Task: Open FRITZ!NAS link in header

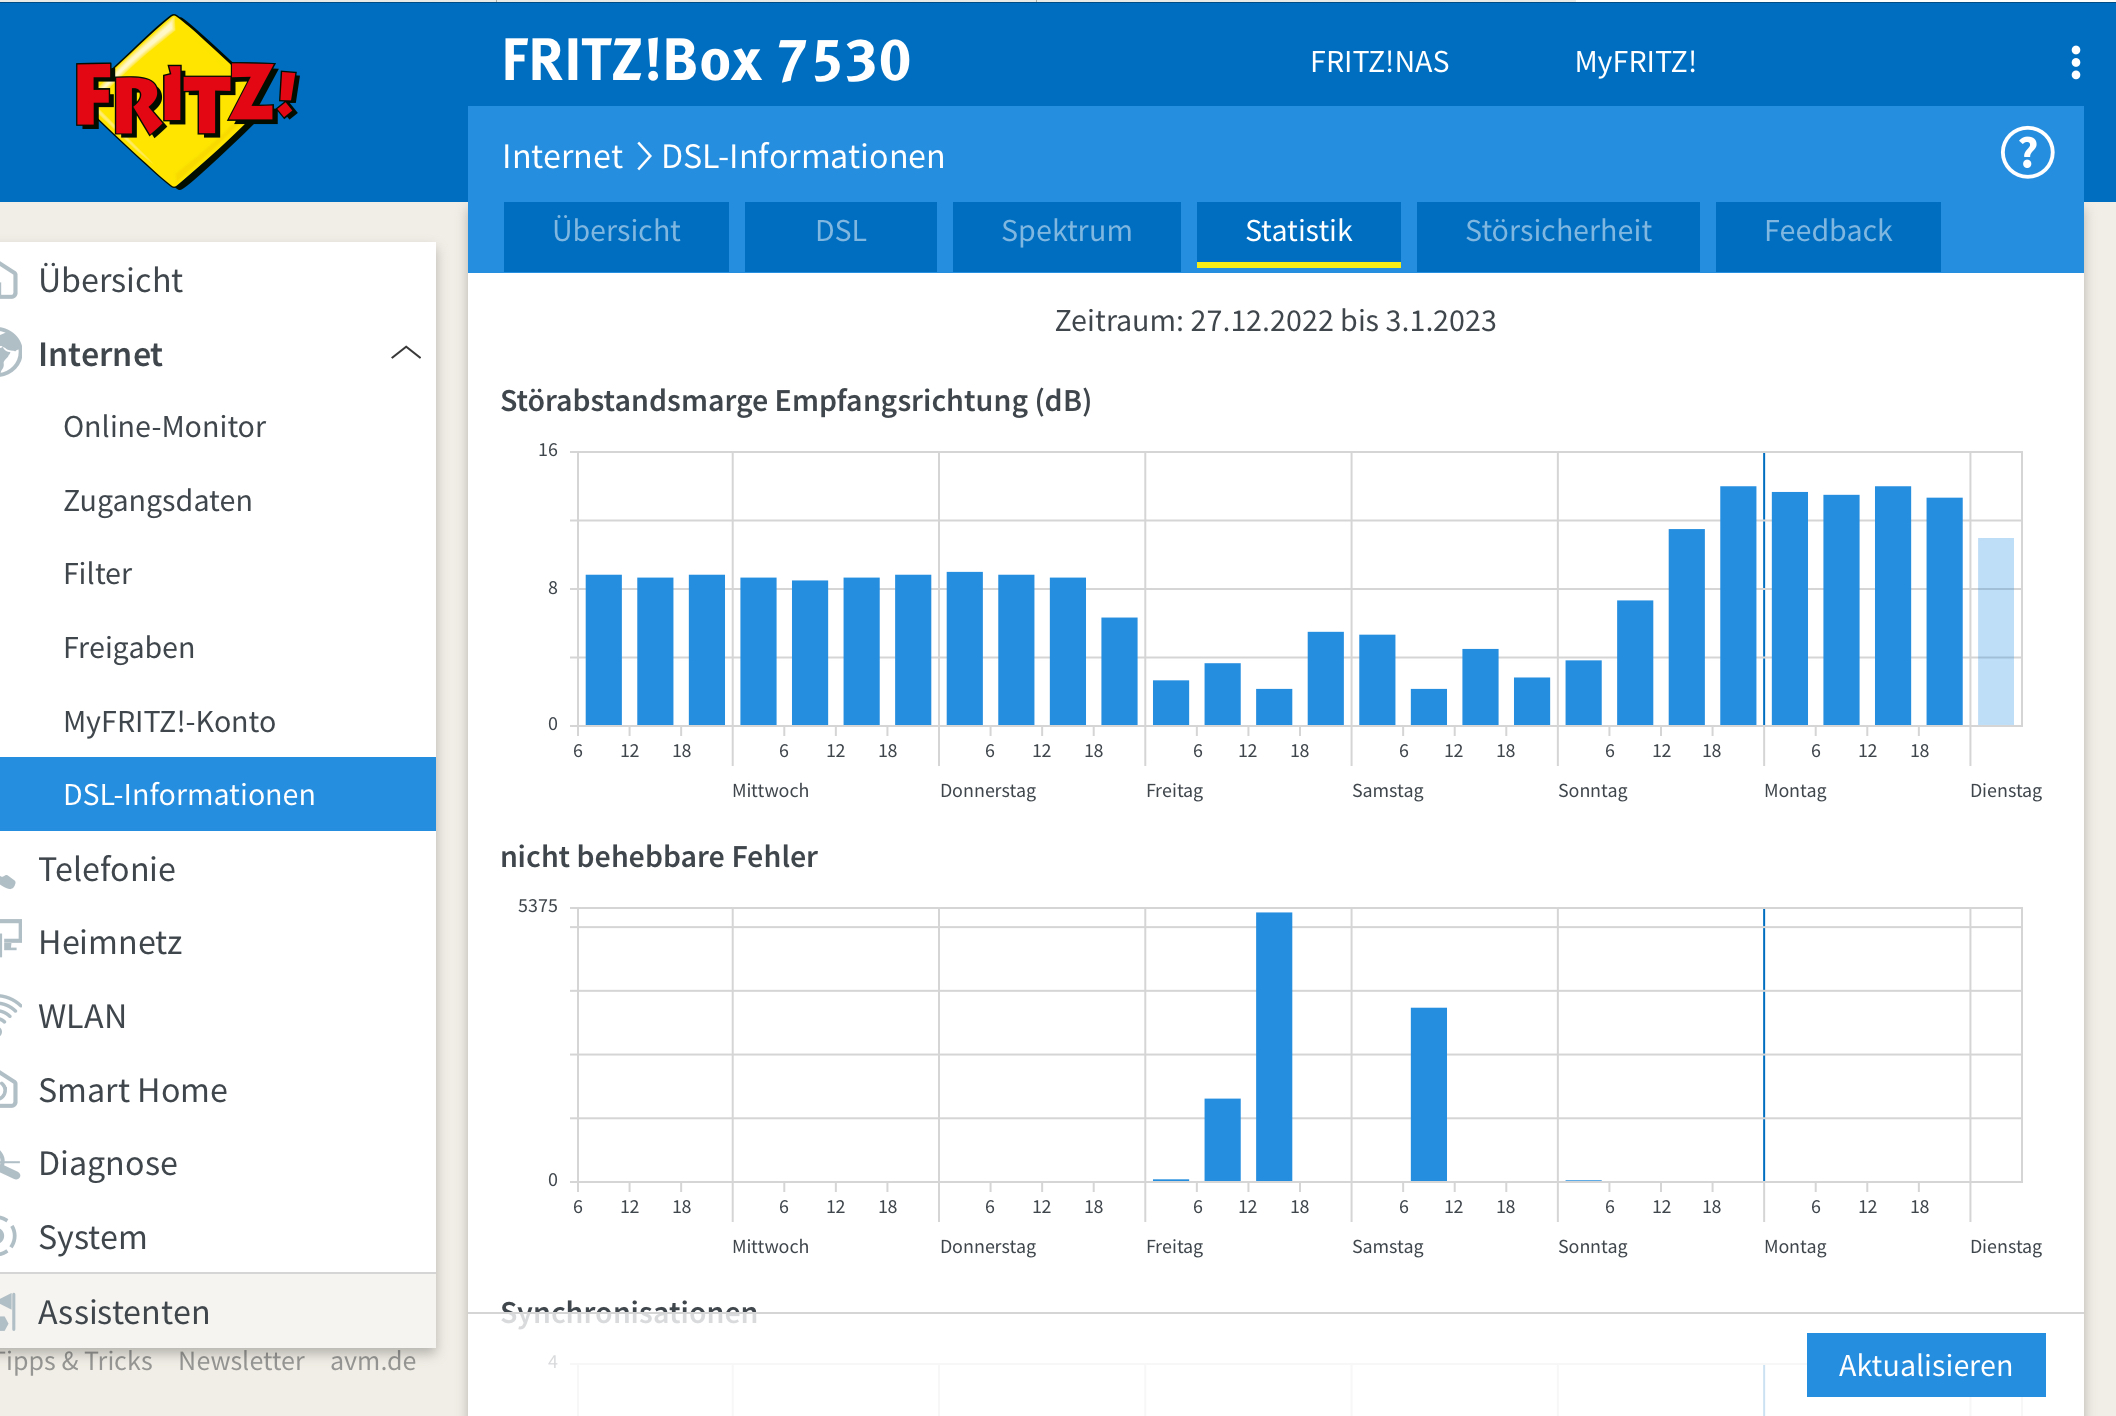Action: tap(1379, 62)
